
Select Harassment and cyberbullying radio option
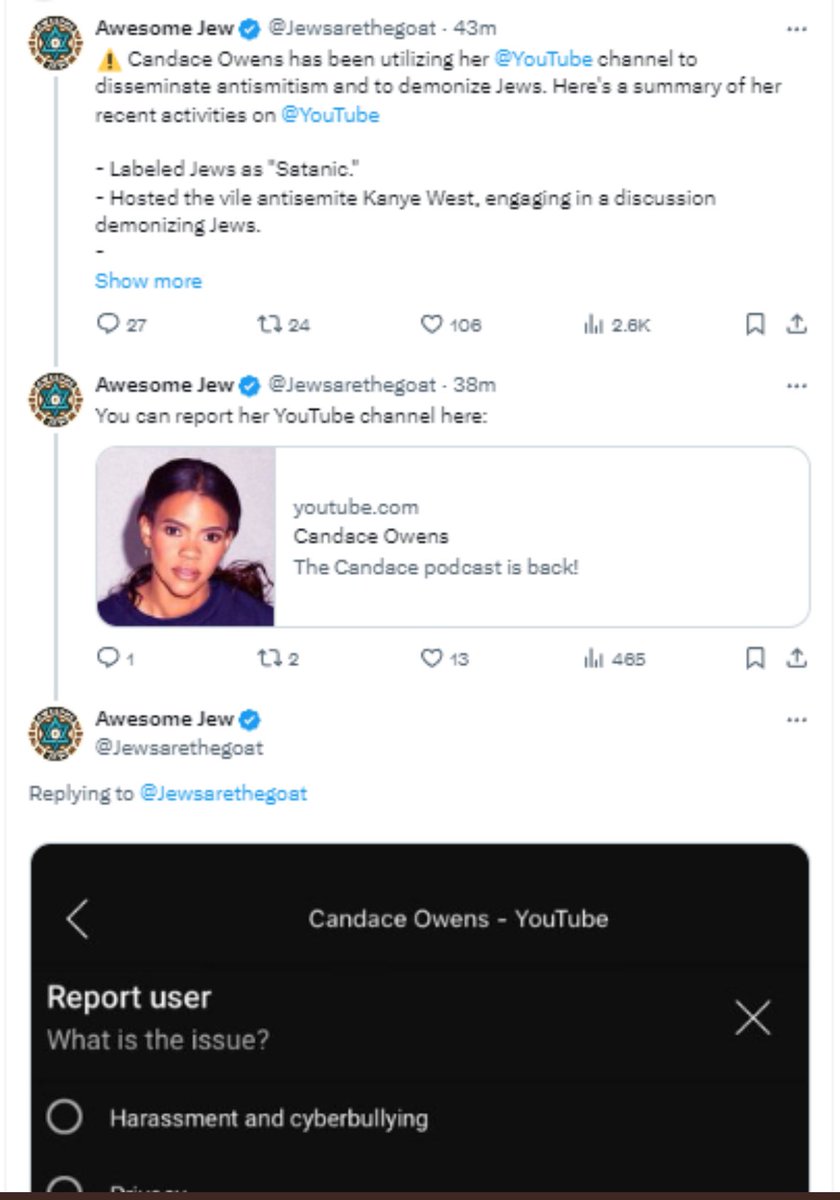point(64,1117)
